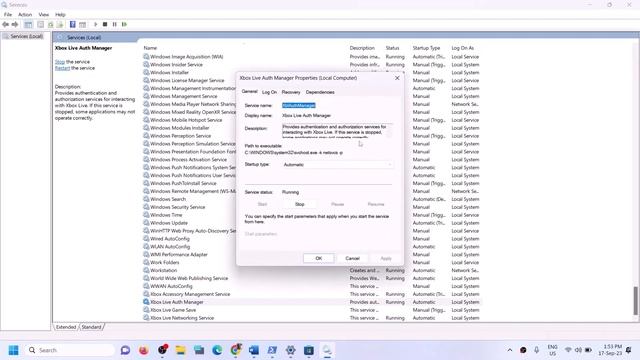Open Microsoft Edge from the taskbar
640x360 pixels.
(x=217, y=350)
